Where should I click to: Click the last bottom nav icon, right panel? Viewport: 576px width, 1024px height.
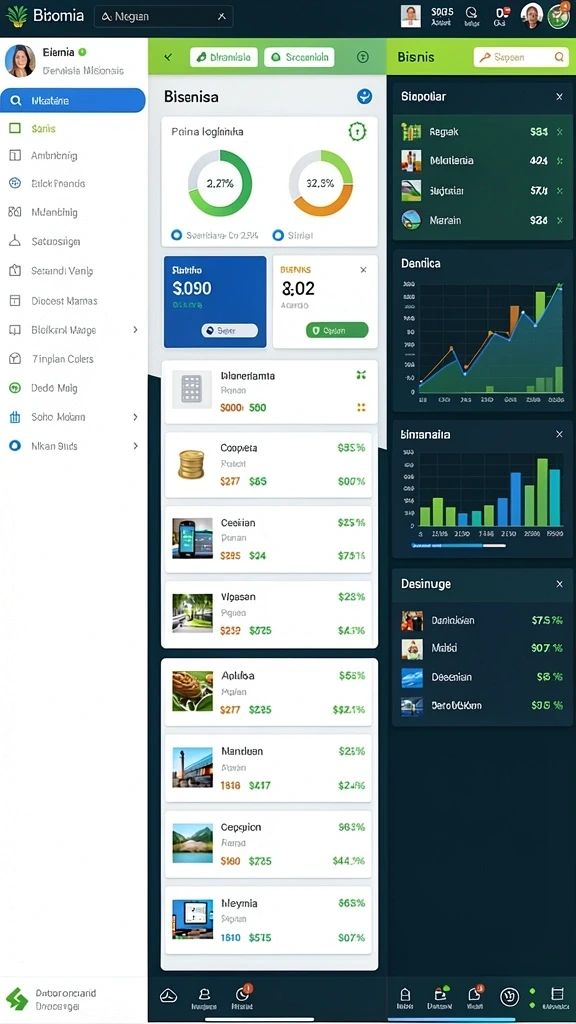tap(557, 995)
